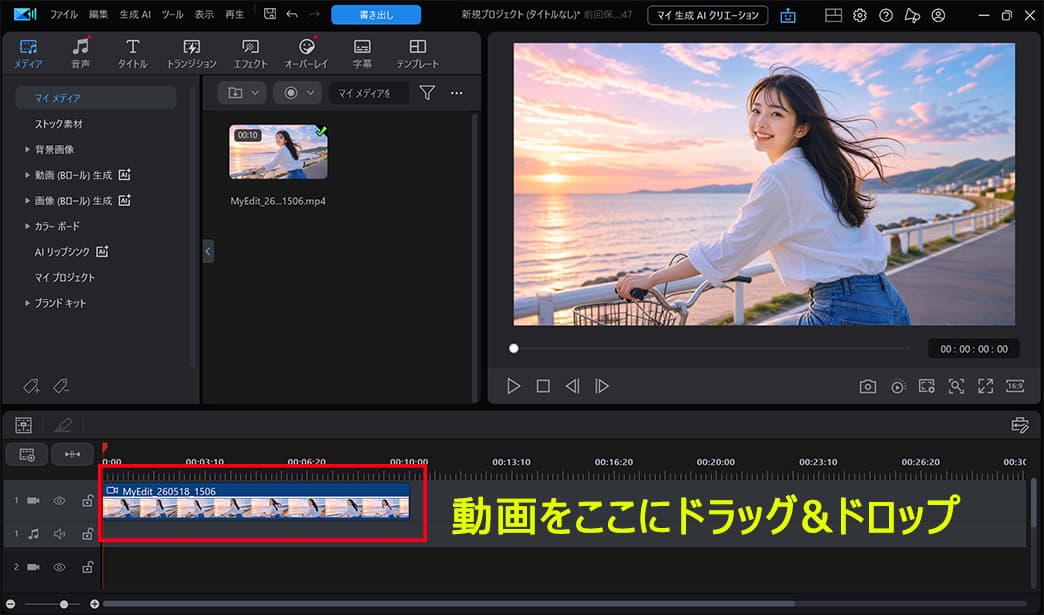Click the timeline zoom in plus button
This screenshot has width=1044, height=615.
[x=95, y=604]
